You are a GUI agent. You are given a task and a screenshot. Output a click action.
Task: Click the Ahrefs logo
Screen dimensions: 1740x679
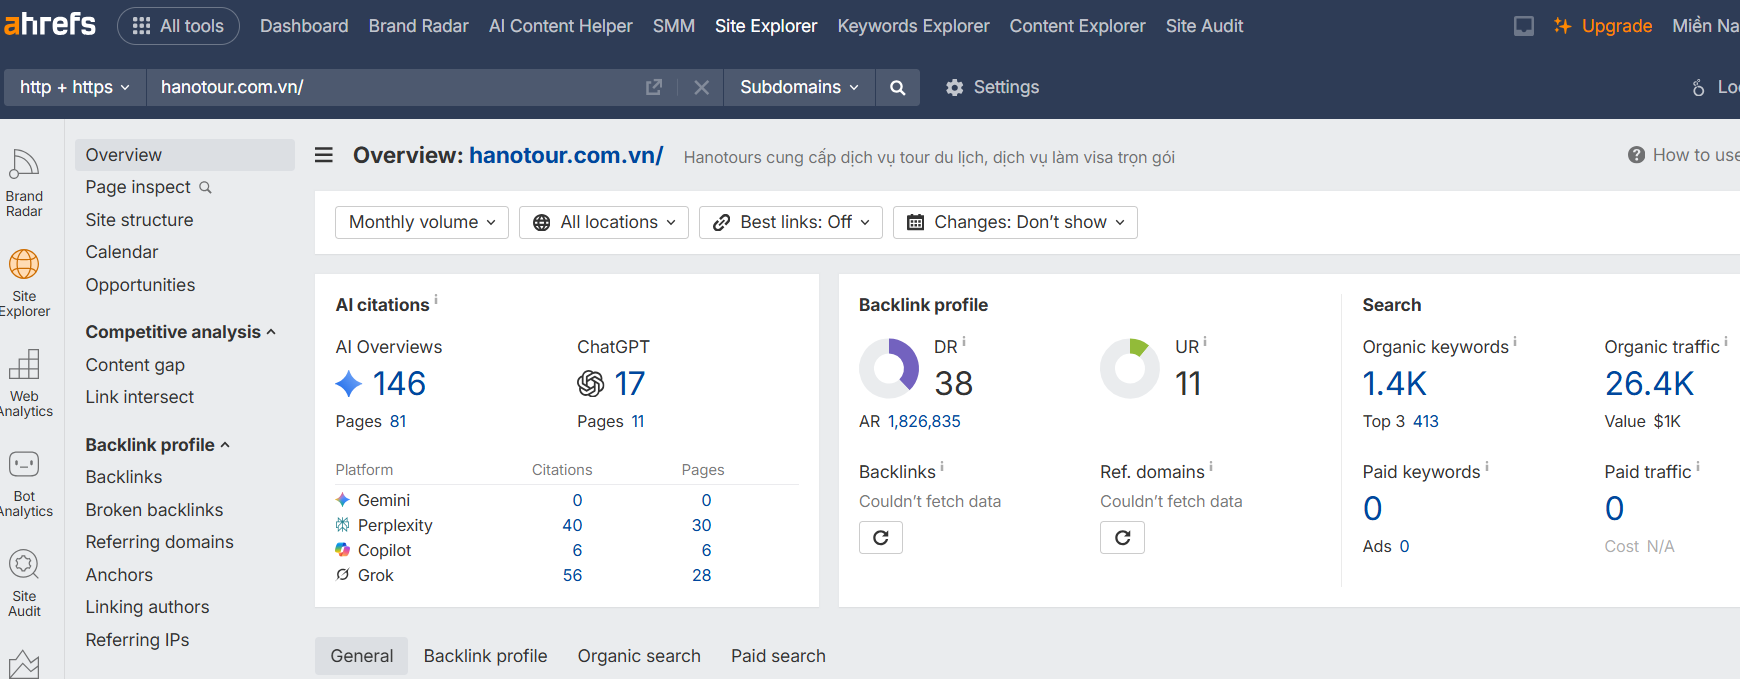[x=50, y=24]
